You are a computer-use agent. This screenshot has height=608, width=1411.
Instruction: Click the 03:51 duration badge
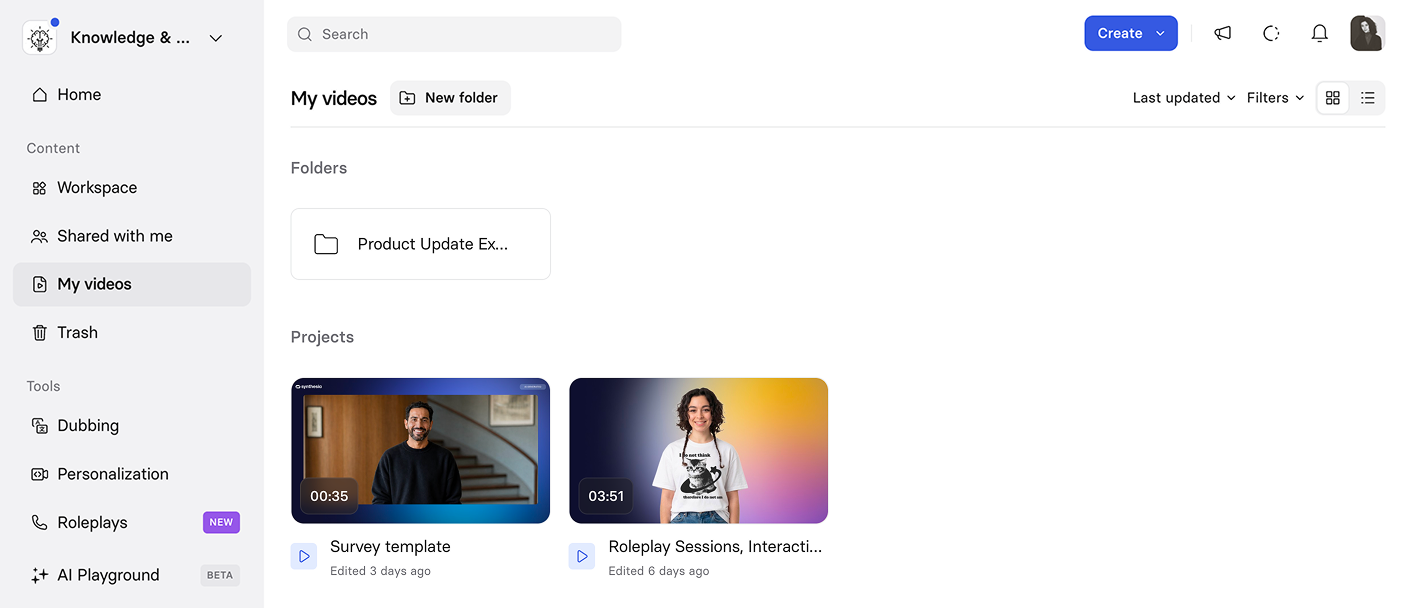click(x=606, y=496)
